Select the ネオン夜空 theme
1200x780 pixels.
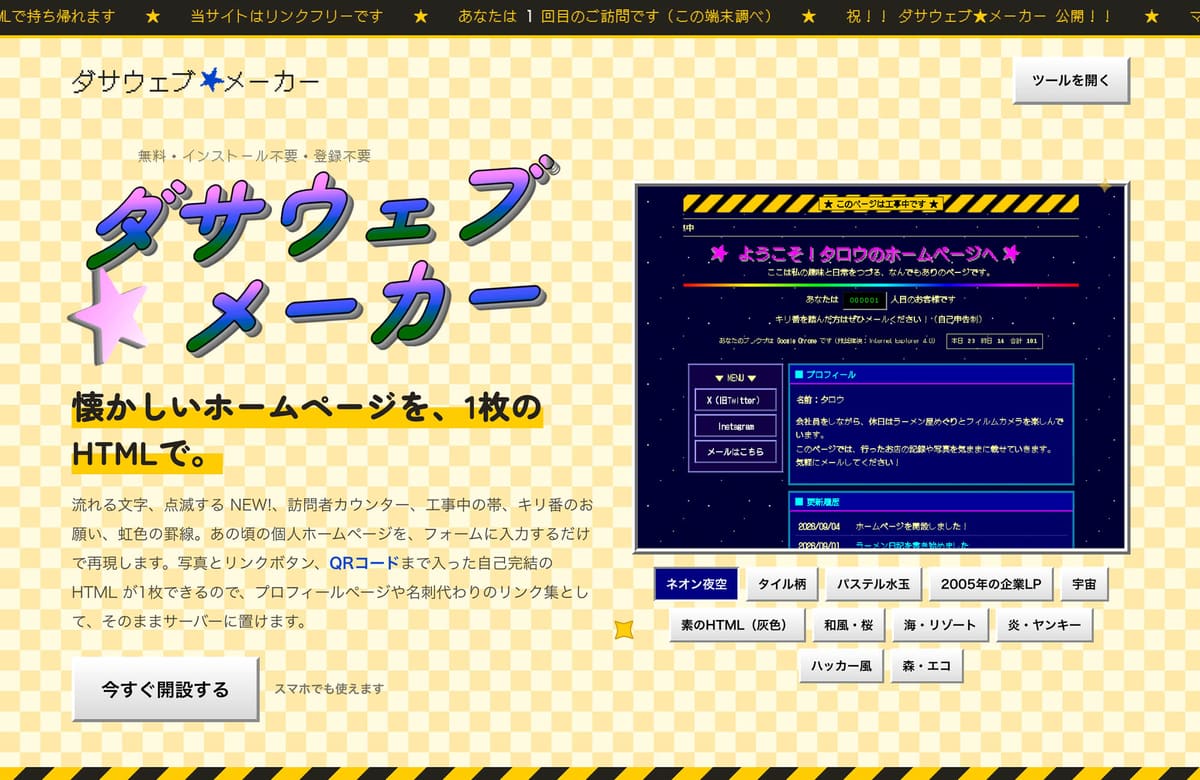click(x=696, y=584)
